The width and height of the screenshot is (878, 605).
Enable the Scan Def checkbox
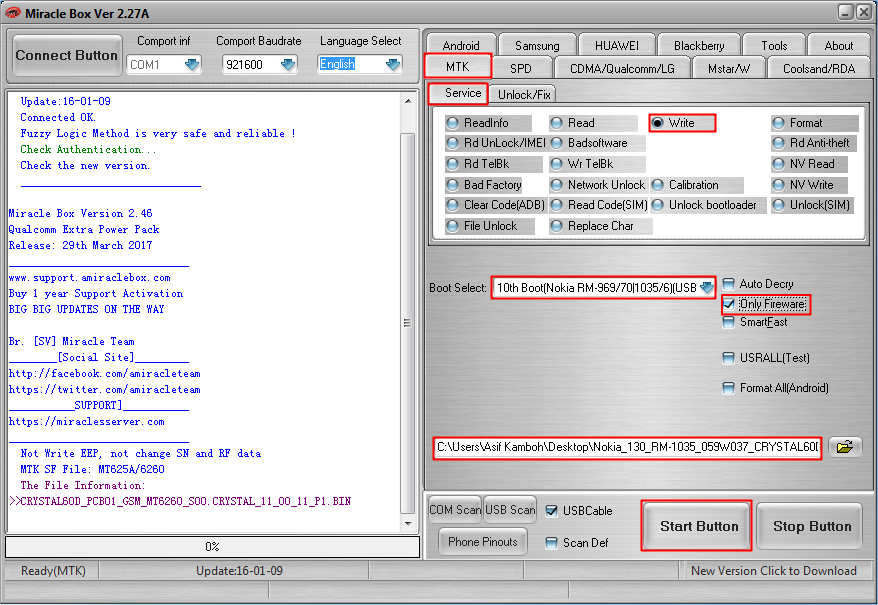pyautogui.click(x=552, y=543)
